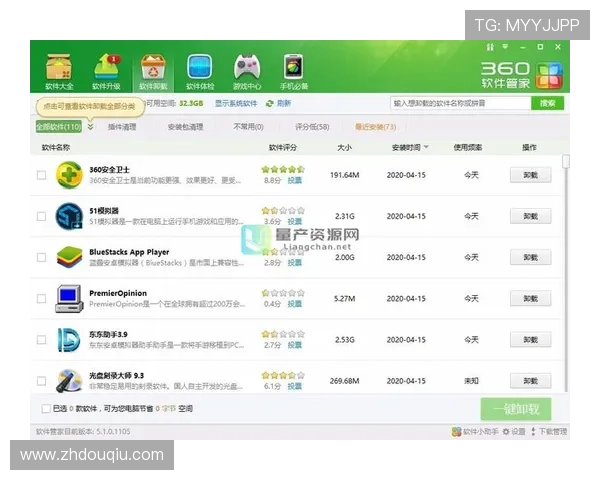Open the 手机必备 mobile essentials icon
The height and width of the screenshot is (480, 600).
(294, 72)
